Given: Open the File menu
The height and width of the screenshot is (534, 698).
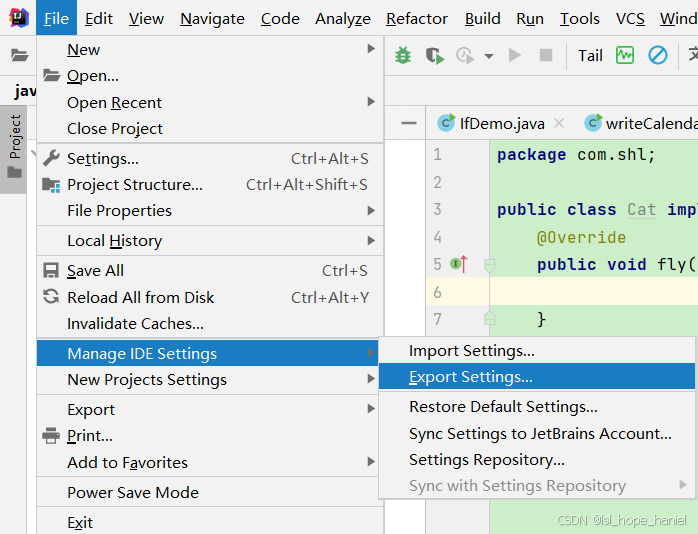Looking at the screenshot, I should pyautogui.click(x=57, y=18).
